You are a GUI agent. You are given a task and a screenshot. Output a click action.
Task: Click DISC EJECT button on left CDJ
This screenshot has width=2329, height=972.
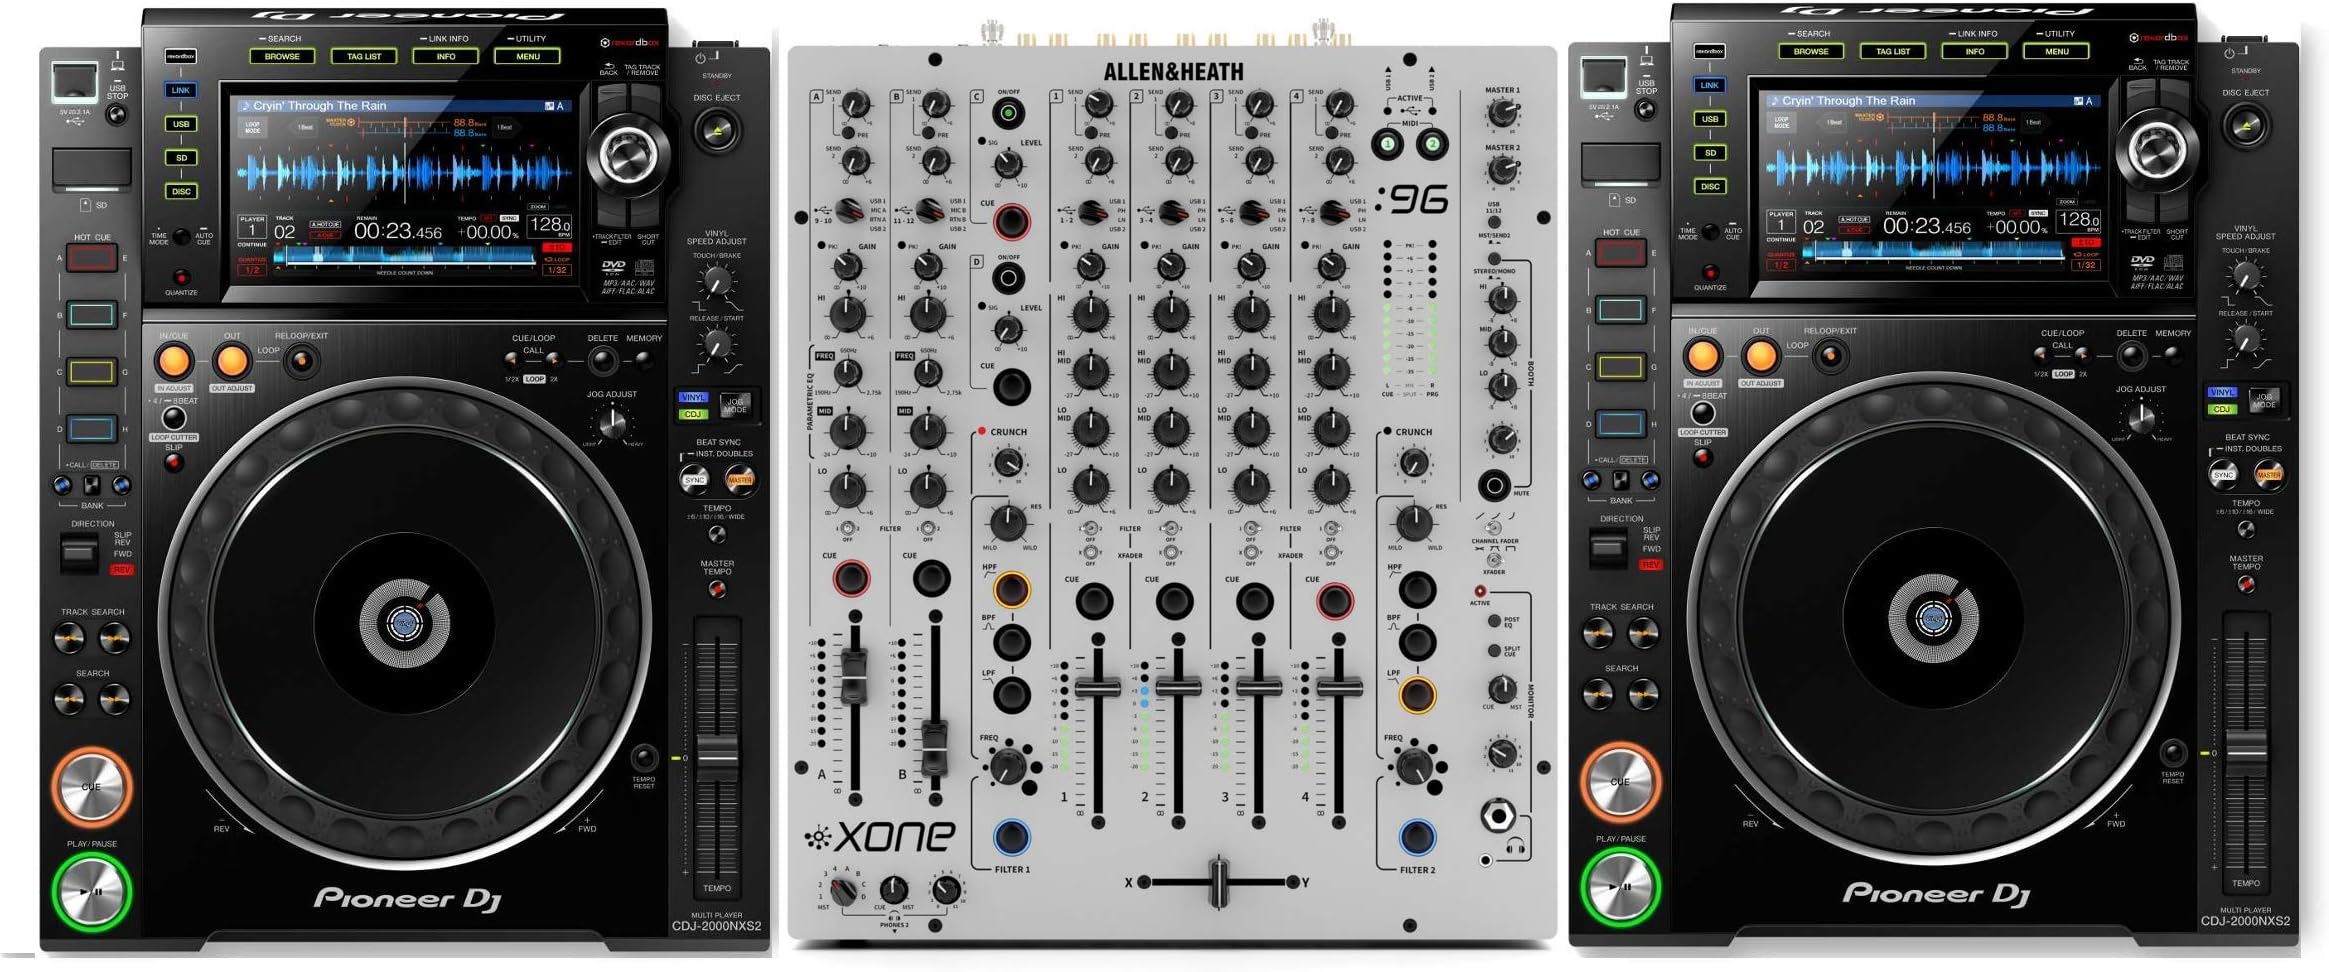pyautogui.click(x=717, y=130)
